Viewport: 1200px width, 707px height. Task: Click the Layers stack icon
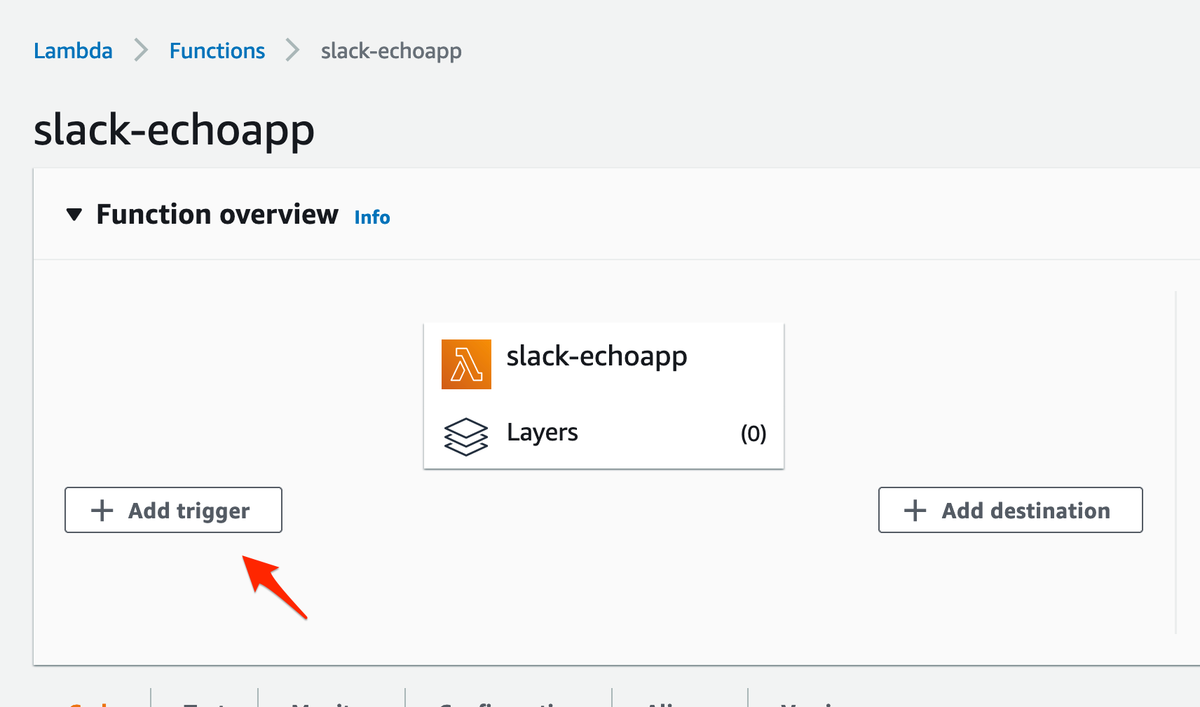(465, 436)
